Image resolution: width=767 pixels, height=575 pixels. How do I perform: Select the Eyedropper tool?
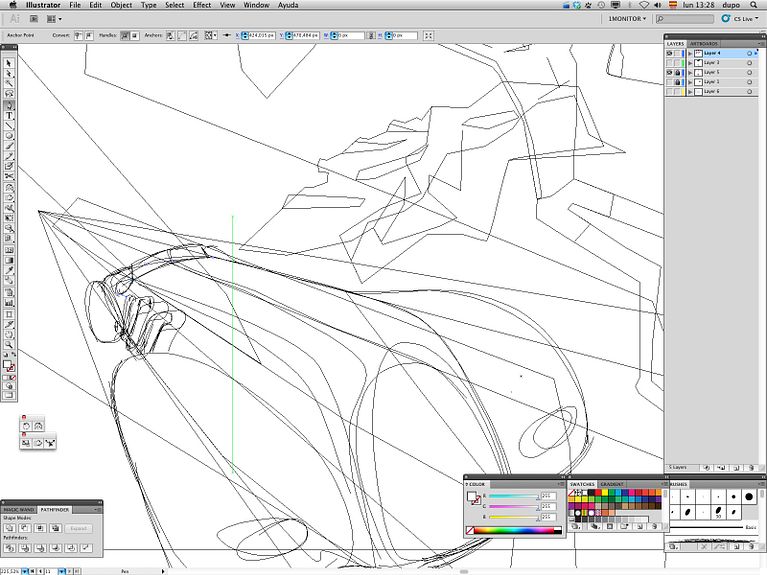pyautogui.click(x=9, y=270)
